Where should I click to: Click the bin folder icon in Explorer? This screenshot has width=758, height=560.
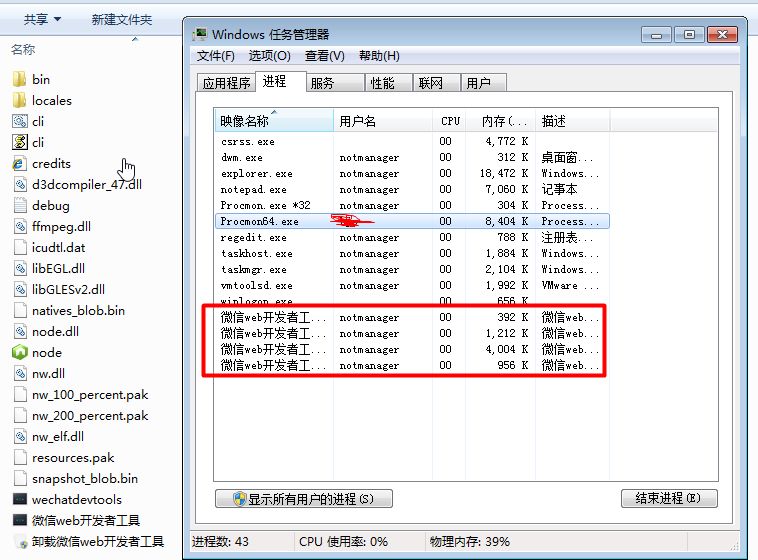click(x=19, y=79)
